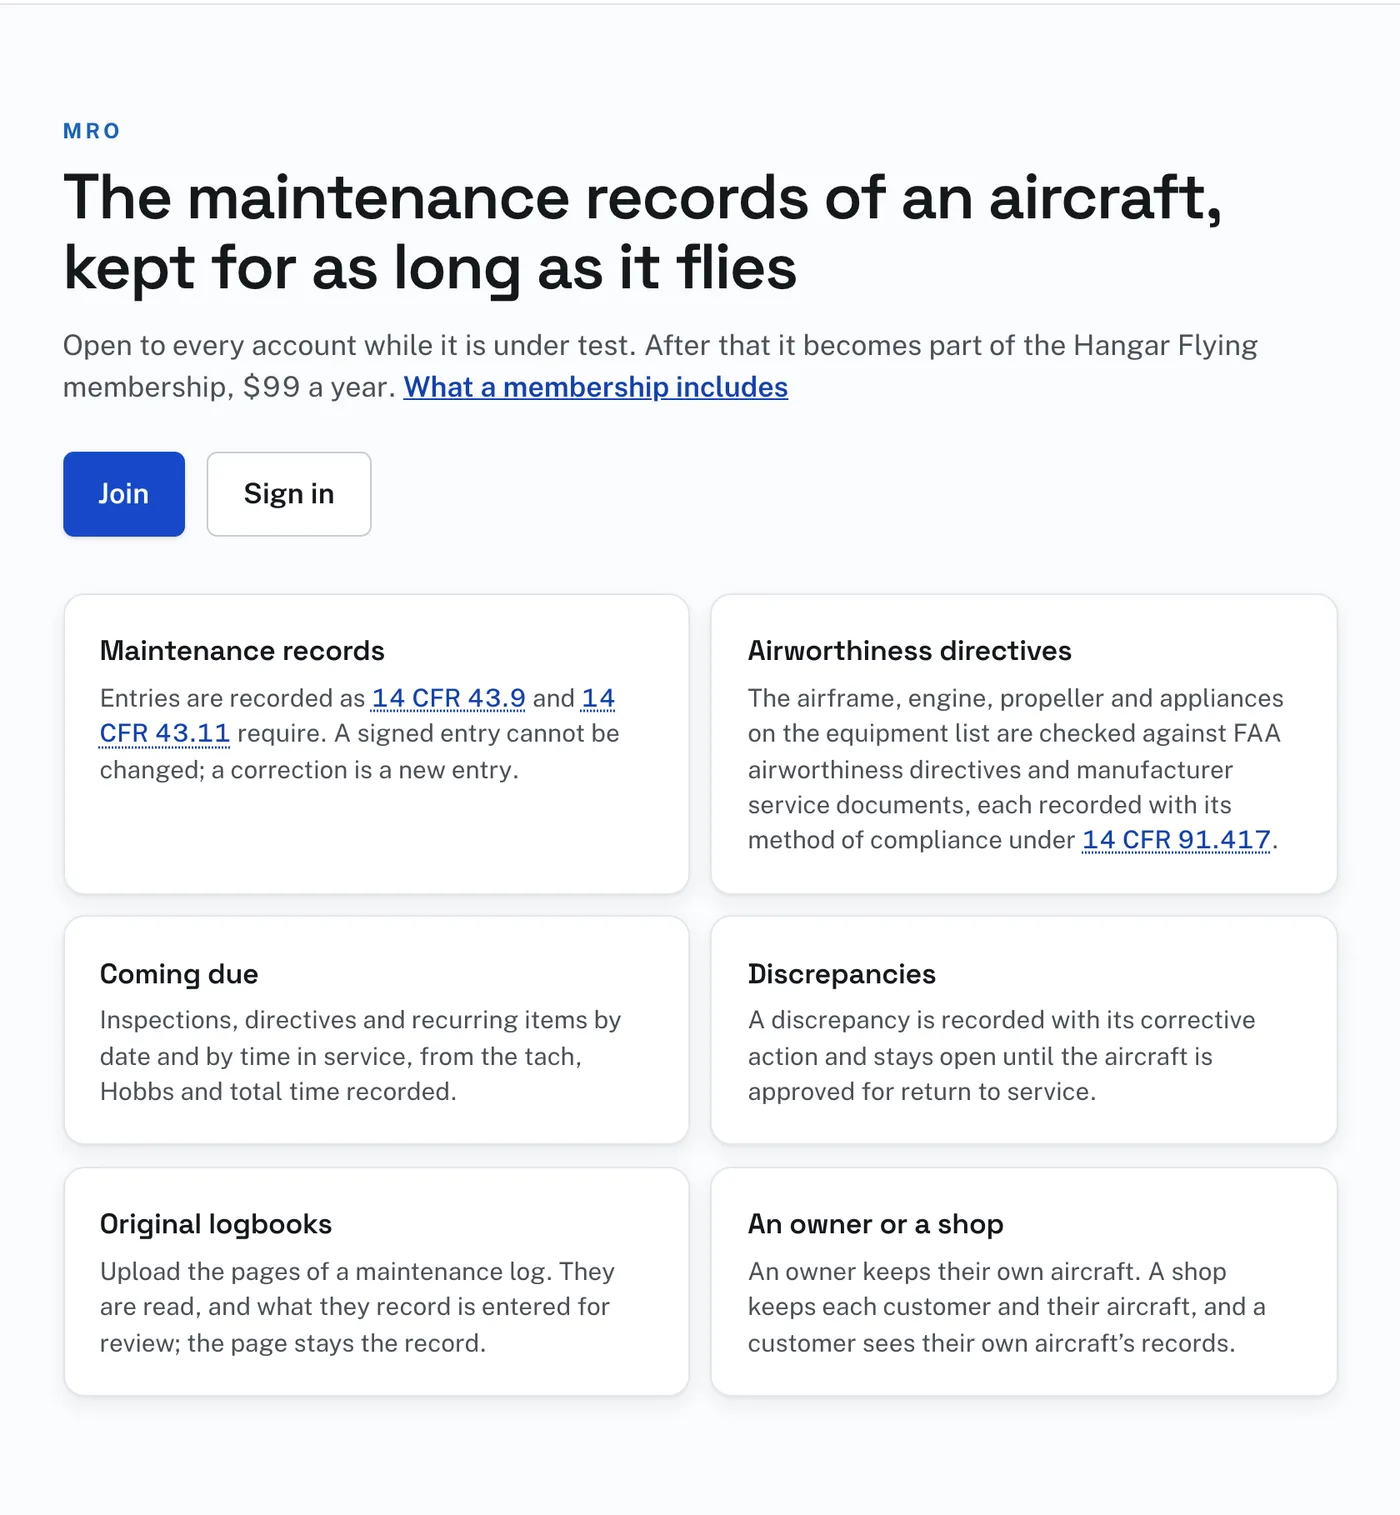This screenshot has height=1515, width=1400.
Task: Click the text "customer sees their own aircraft's records."
Action: click(992, 1343)
